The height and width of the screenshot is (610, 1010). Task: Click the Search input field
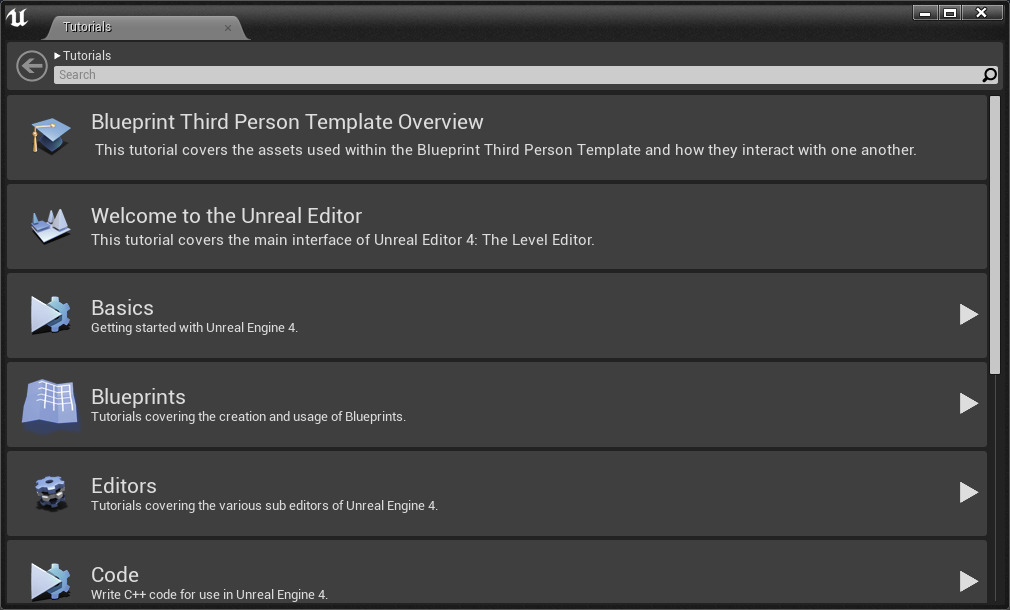526,75
